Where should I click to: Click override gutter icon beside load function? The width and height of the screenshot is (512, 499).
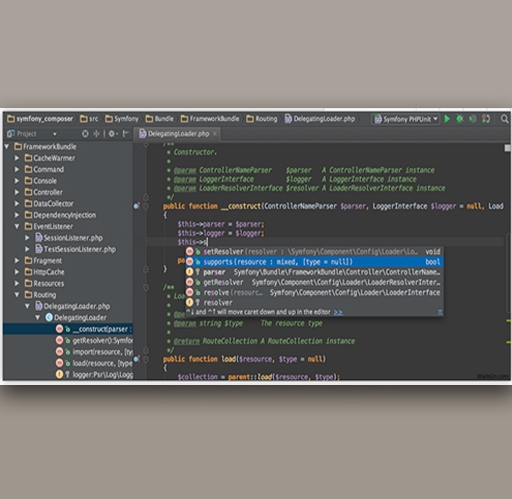[x=136, y=359]
